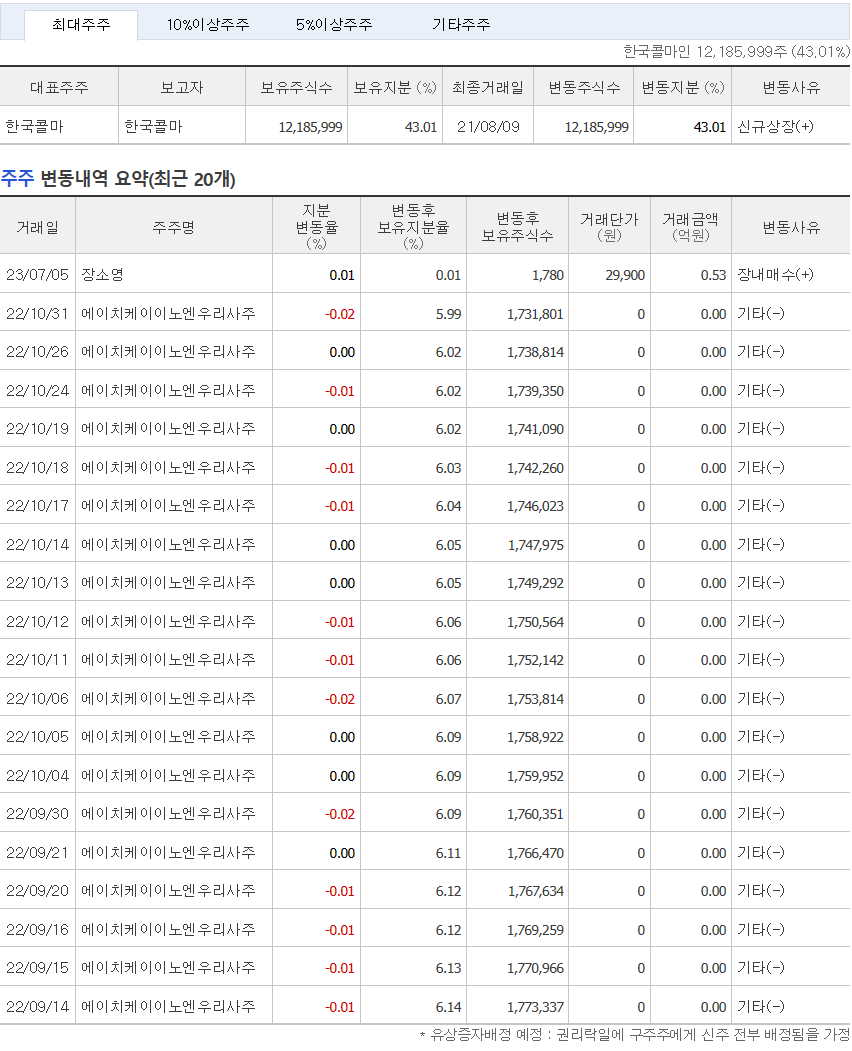Open the 5%이상주주 tab
This screenshot has height=1051, width=852.
(x=334, y=25)
